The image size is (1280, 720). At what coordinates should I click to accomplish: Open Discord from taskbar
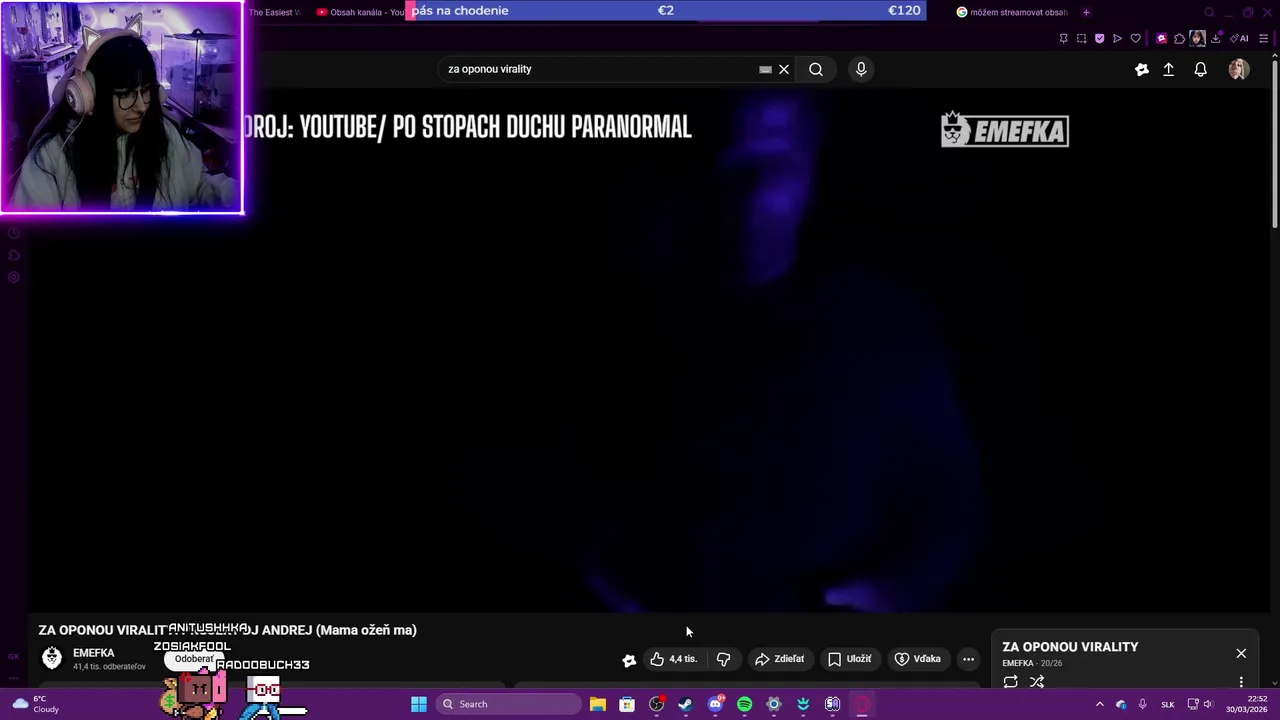pos(715,704)
